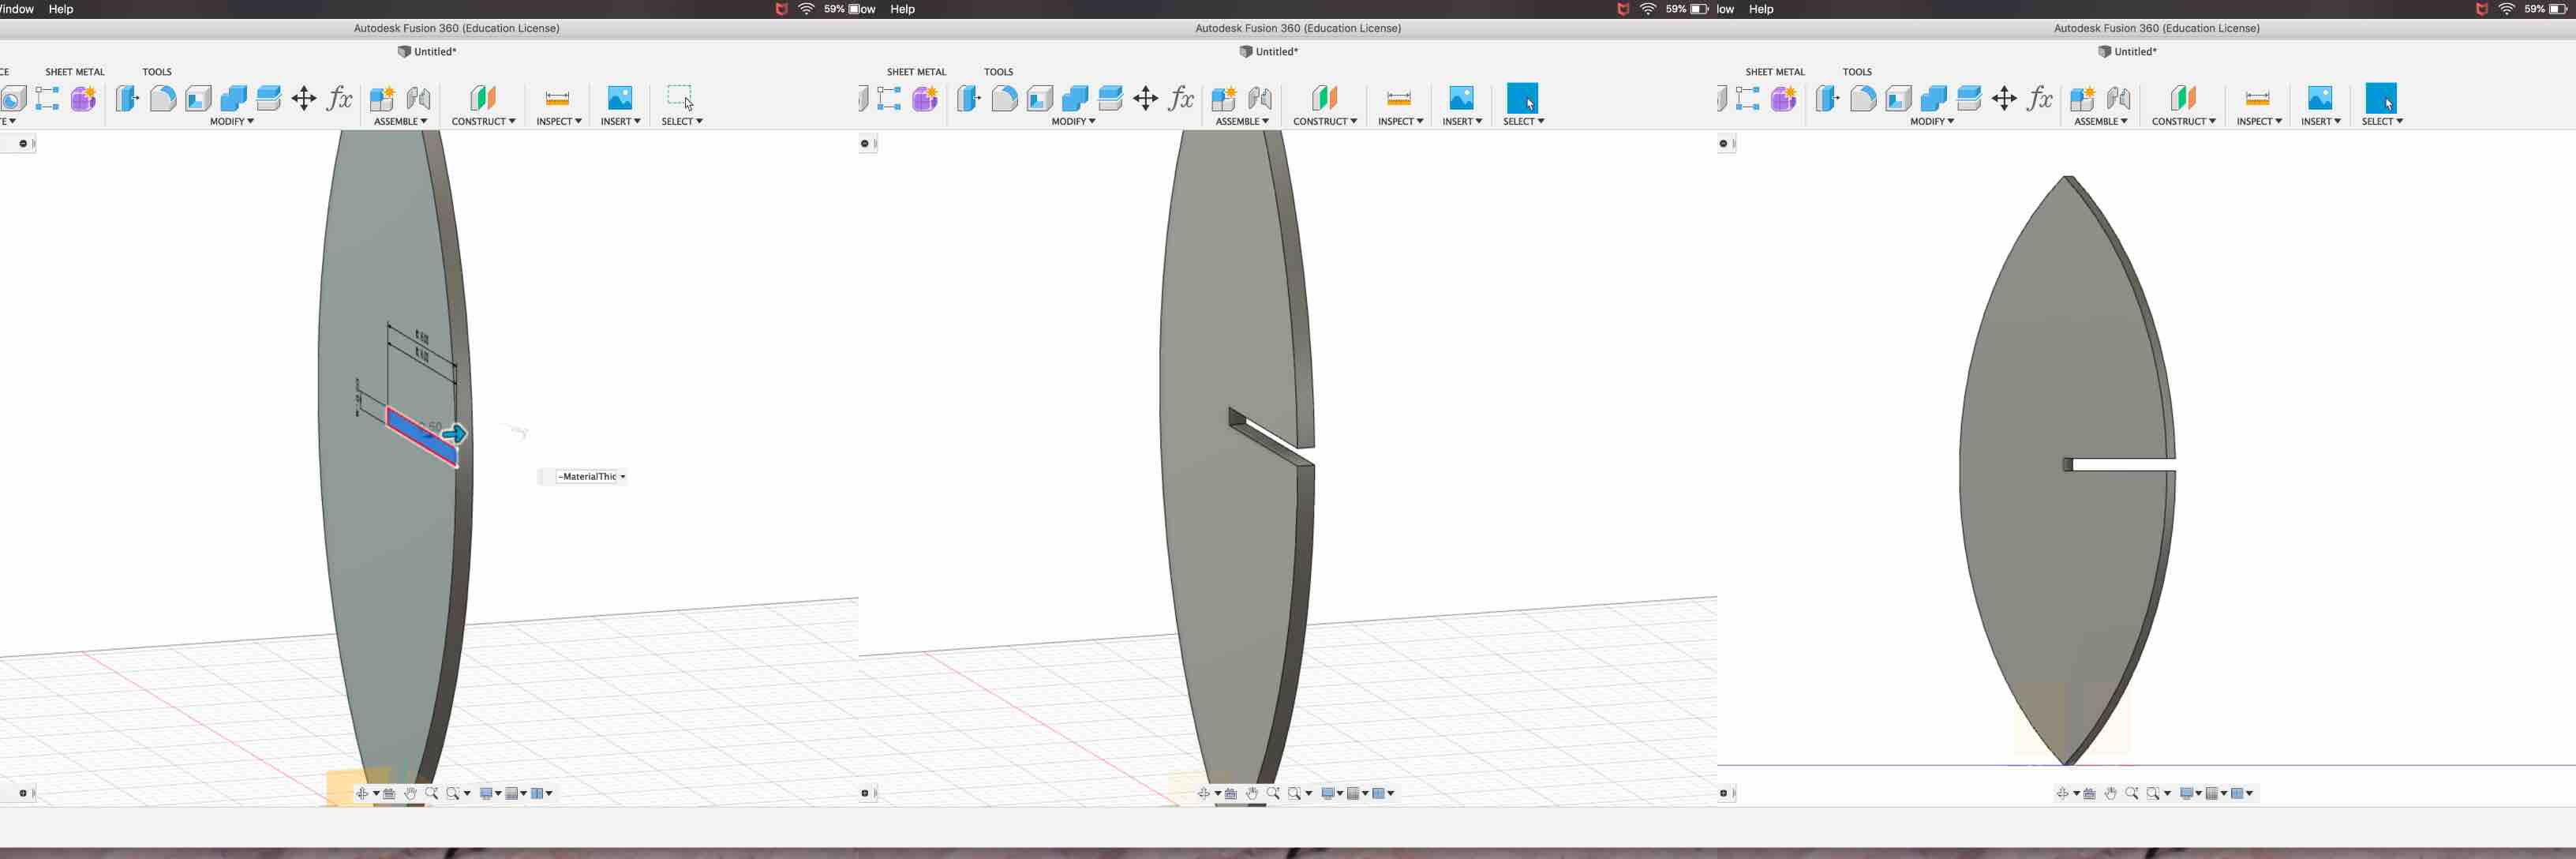Open TOOLS tab in right window
This screenshot has width=2576, height=859.
[x=1857, y=72]
